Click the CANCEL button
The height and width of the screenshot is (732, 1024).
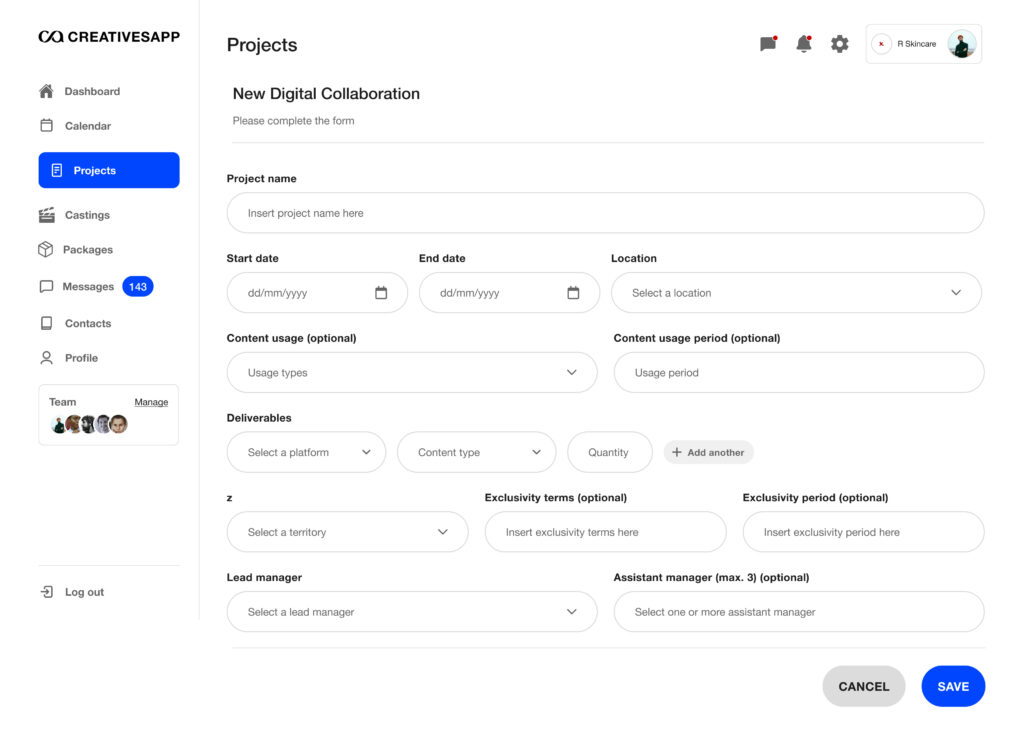(x=864, y=686)
